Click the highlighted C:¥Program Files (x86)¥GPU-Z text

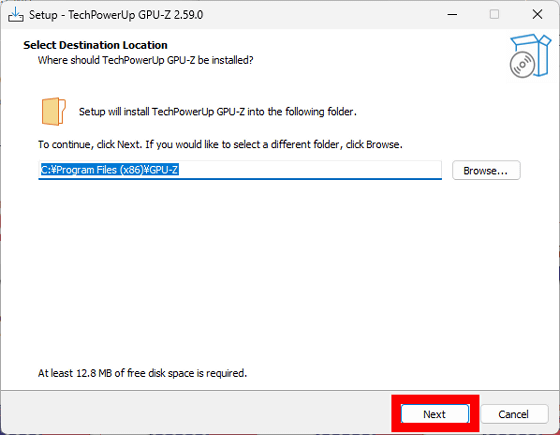tap(109, 170)
